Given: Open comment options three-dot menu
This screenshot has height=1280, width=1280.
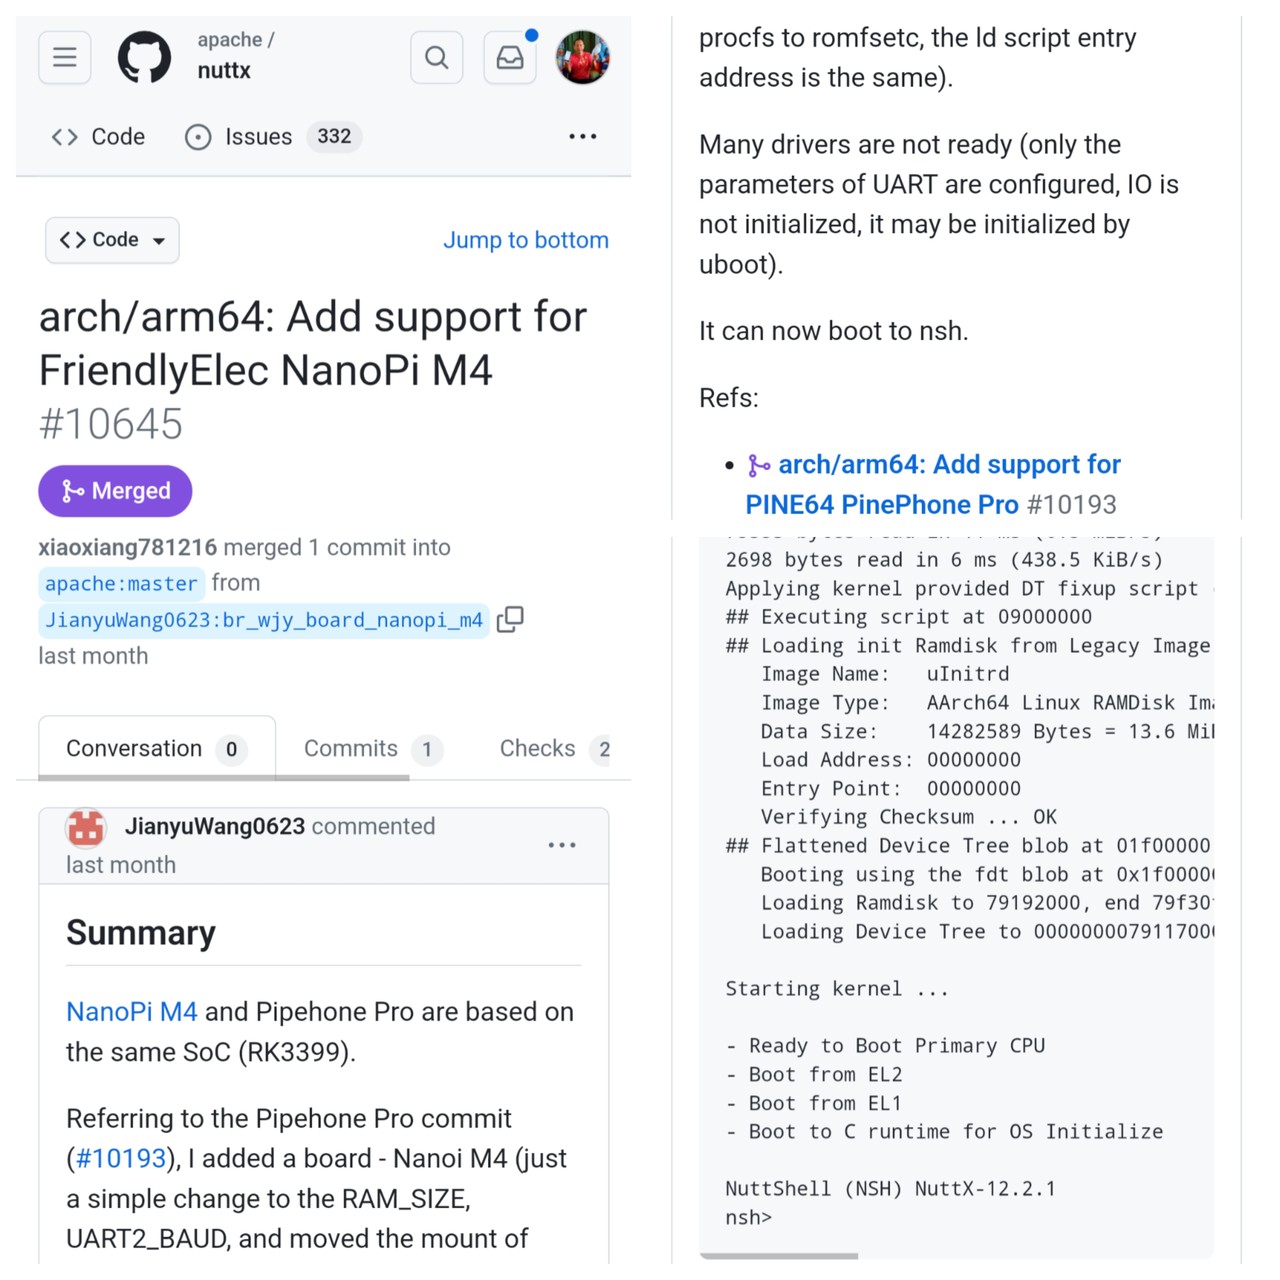Looking at the screenshot, I should point(562,845).
